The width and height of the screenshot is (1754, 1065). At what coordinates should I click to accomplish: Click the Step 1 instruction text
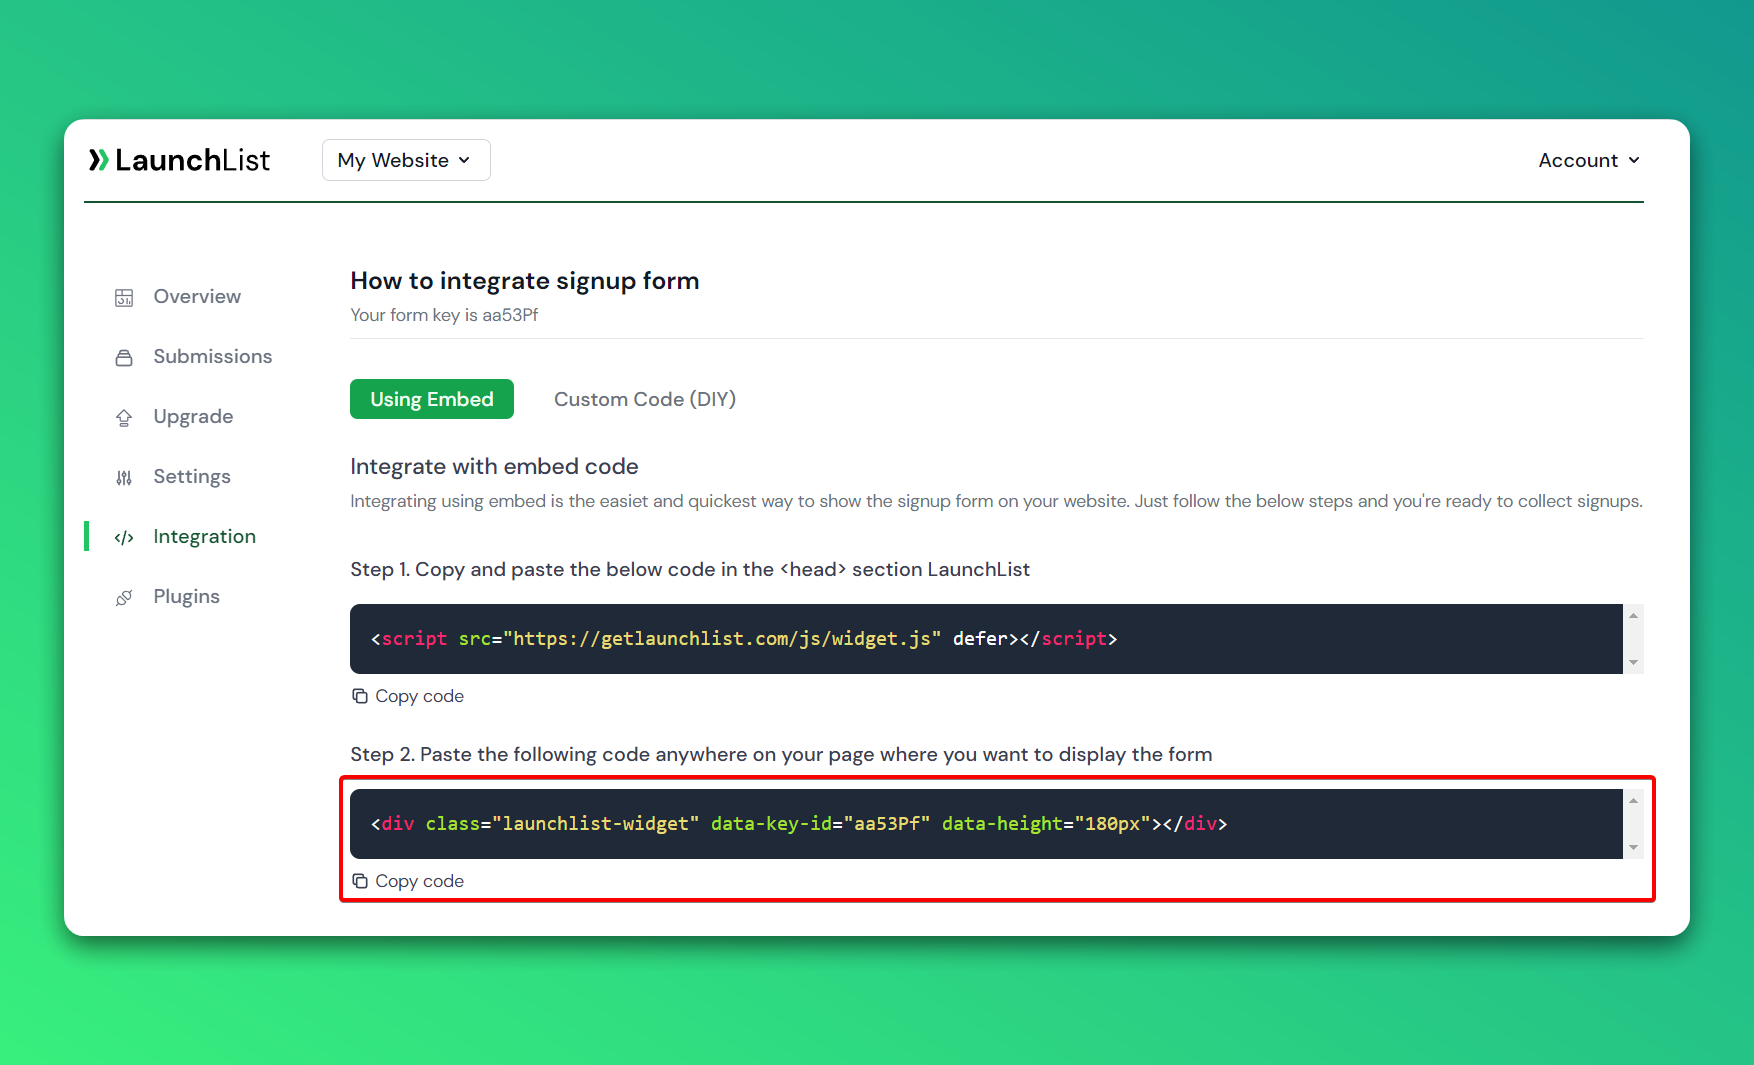click(690, 569)
